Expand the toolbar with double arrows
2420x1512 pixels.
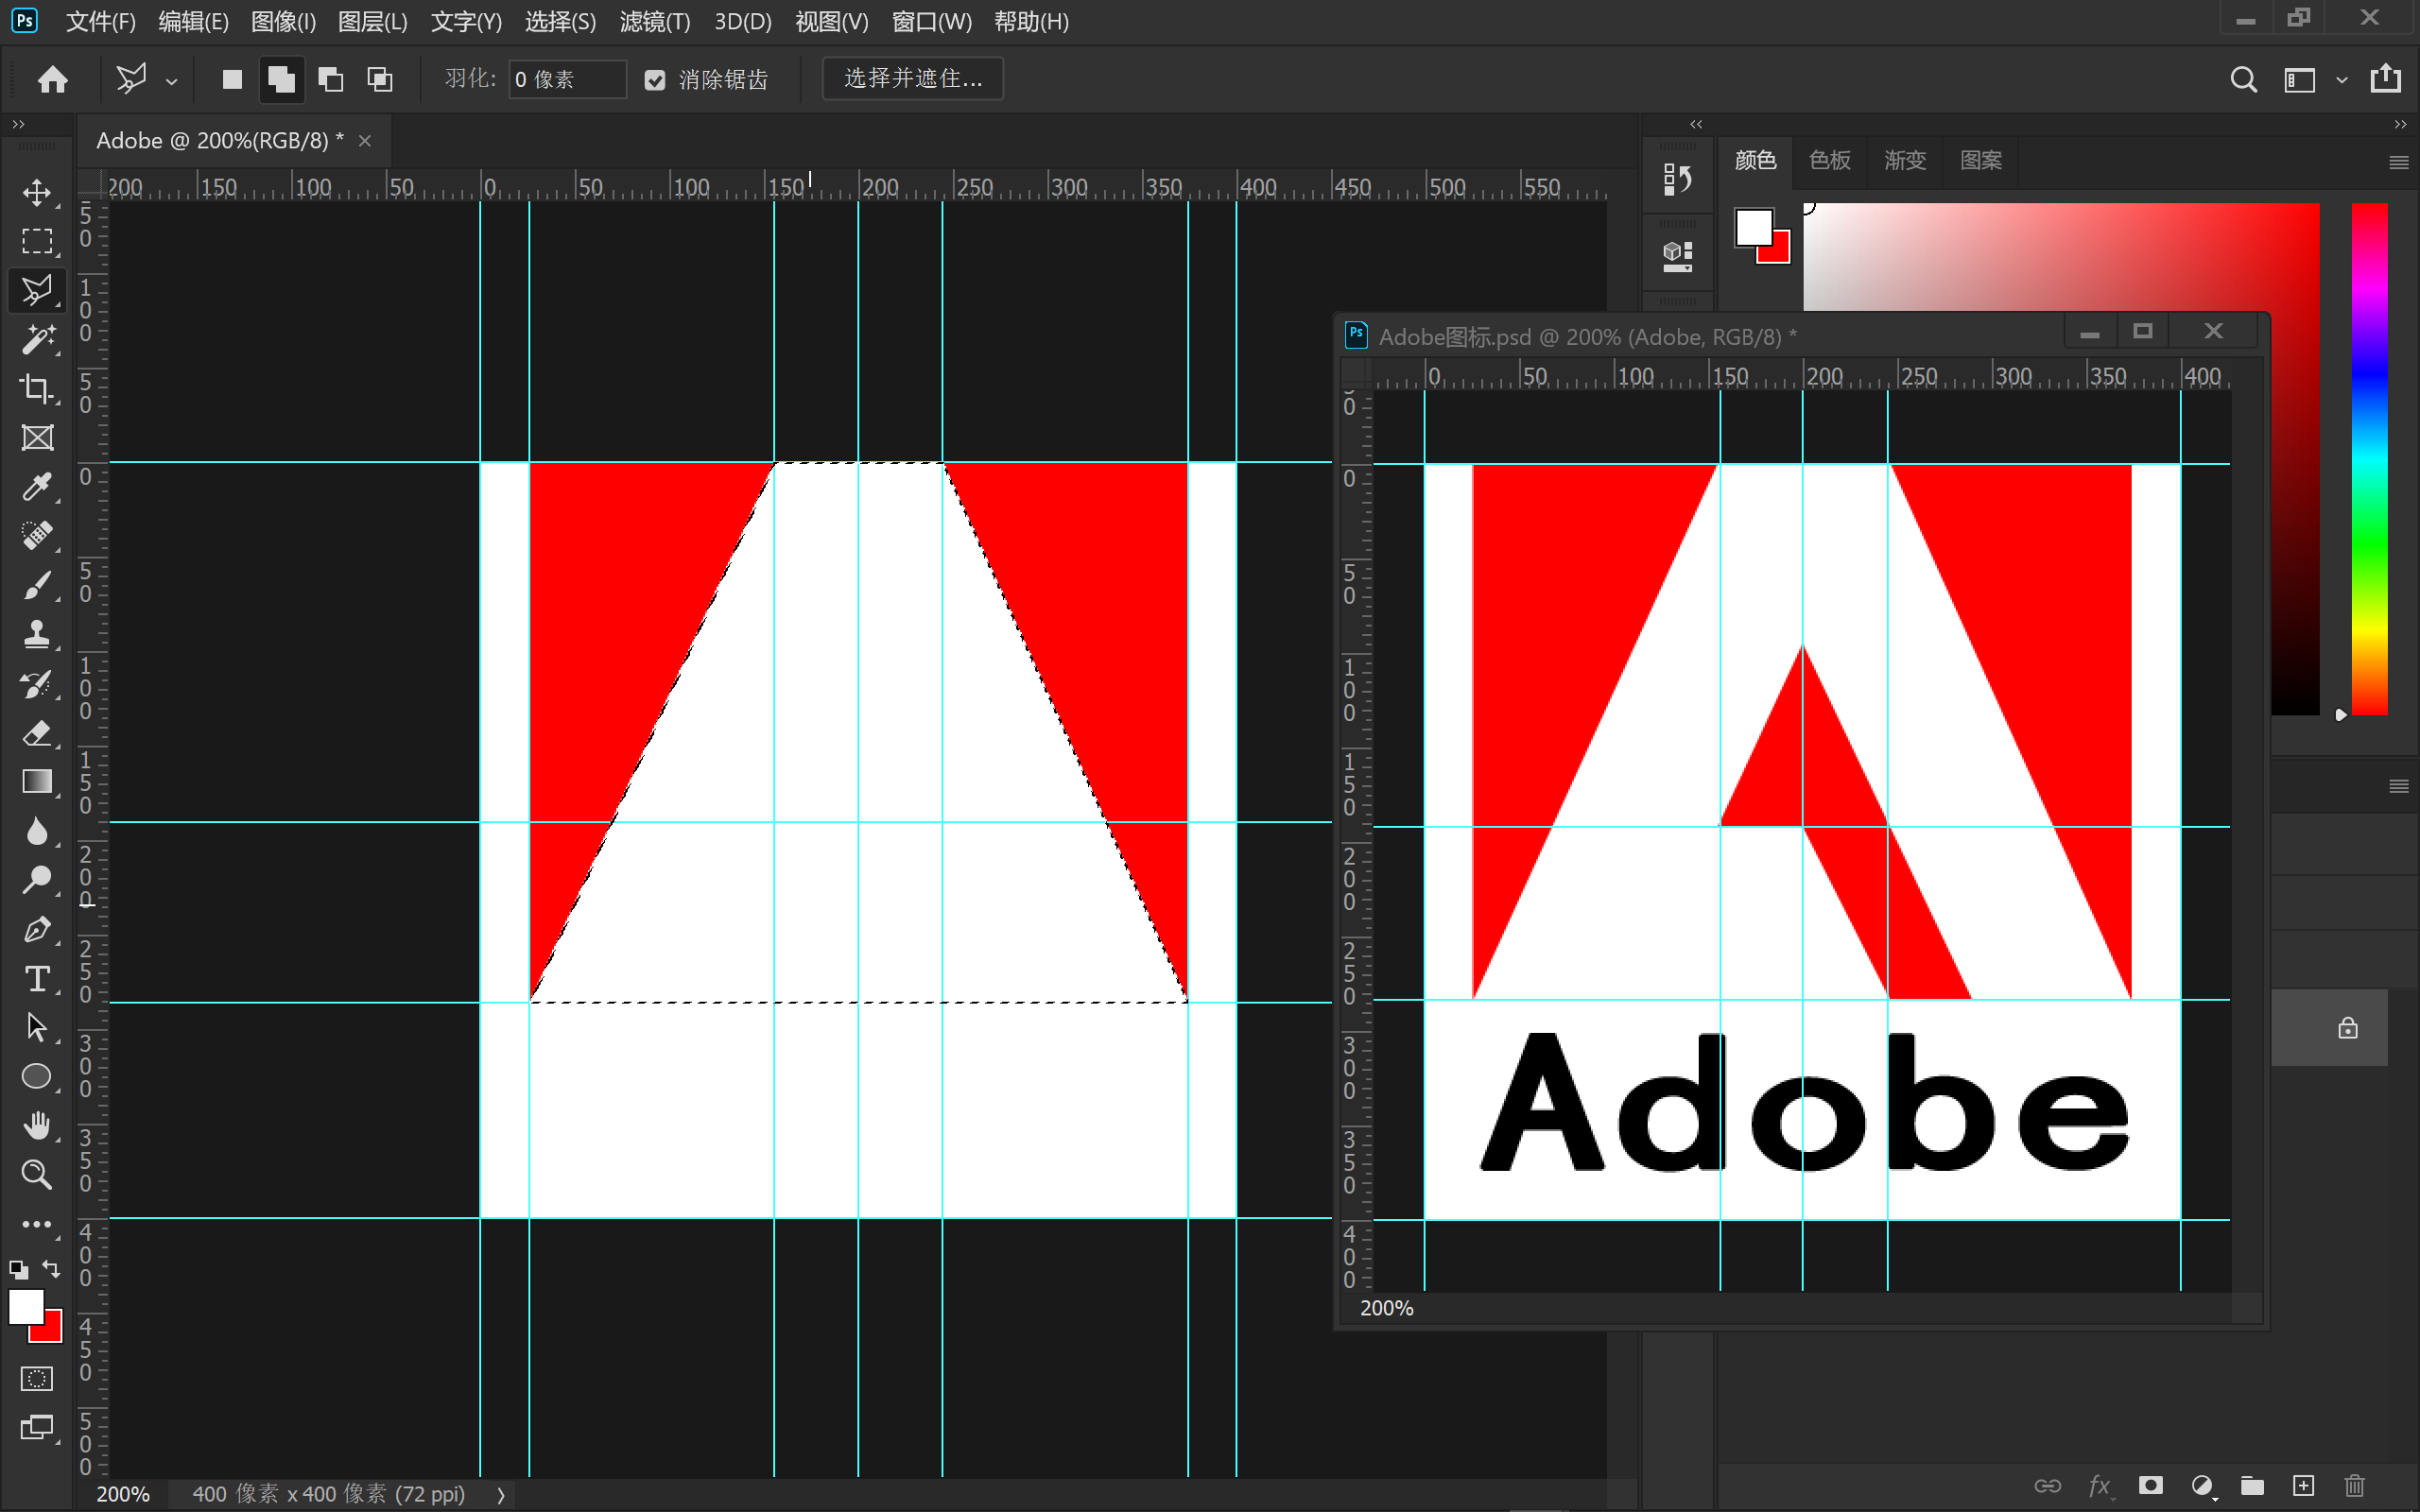pyautogui.click(x=18, y=124)
